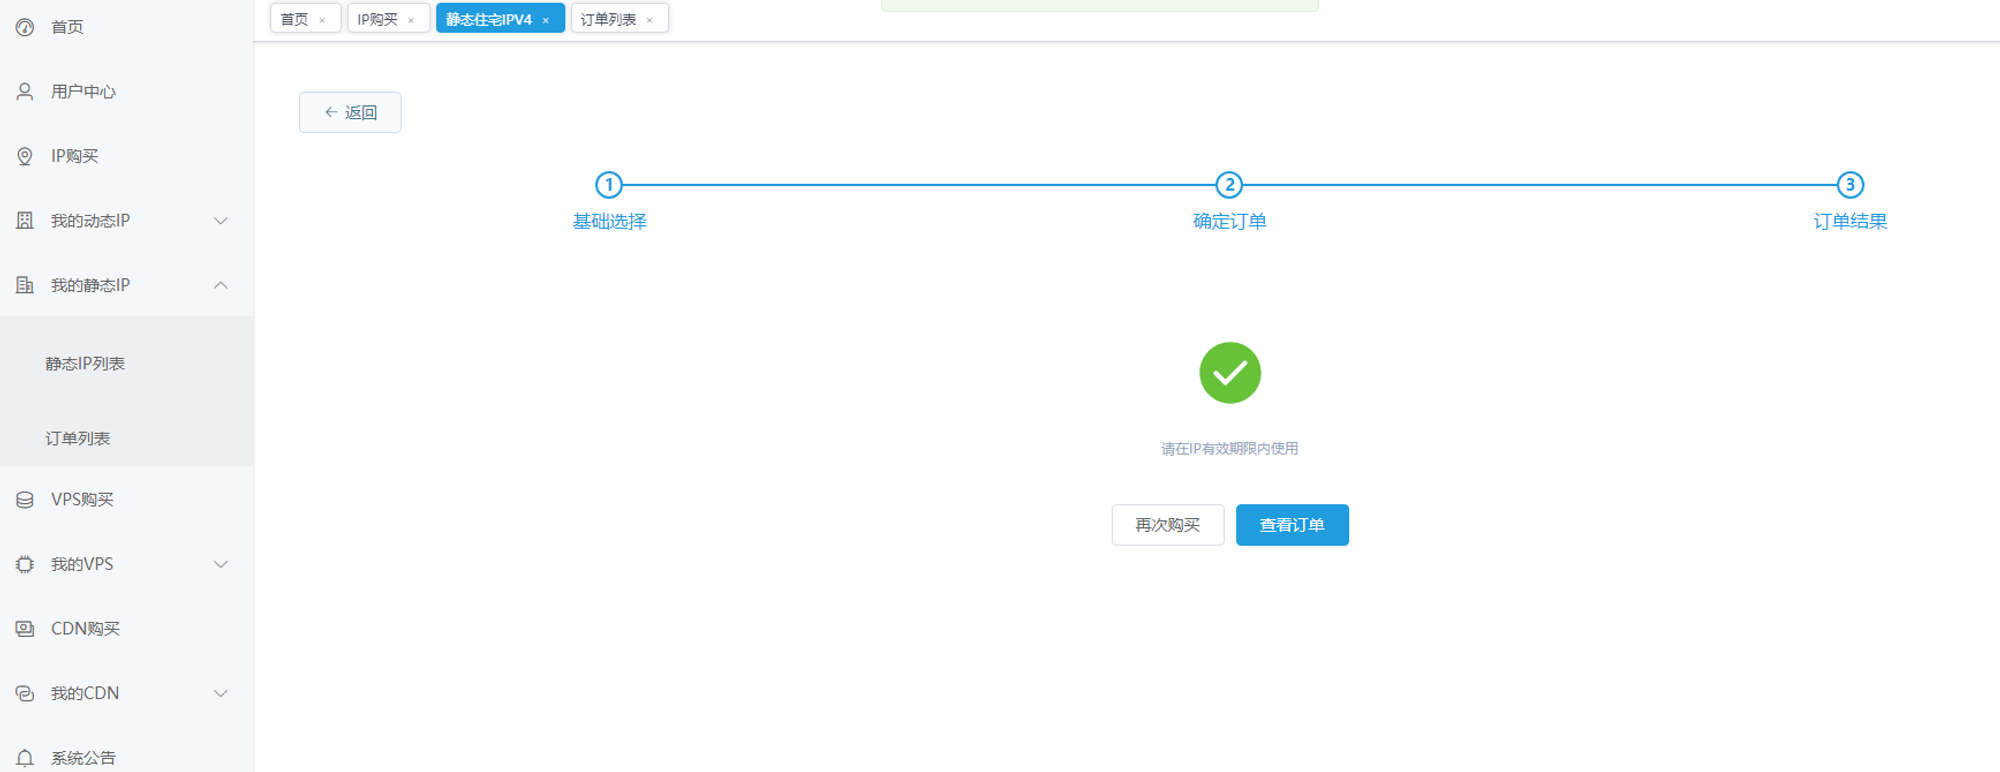The height and width of the screenshot is (772, 2000).
Task: Expand the 我的VPS submenu chevron
Action: pos(221,565)
